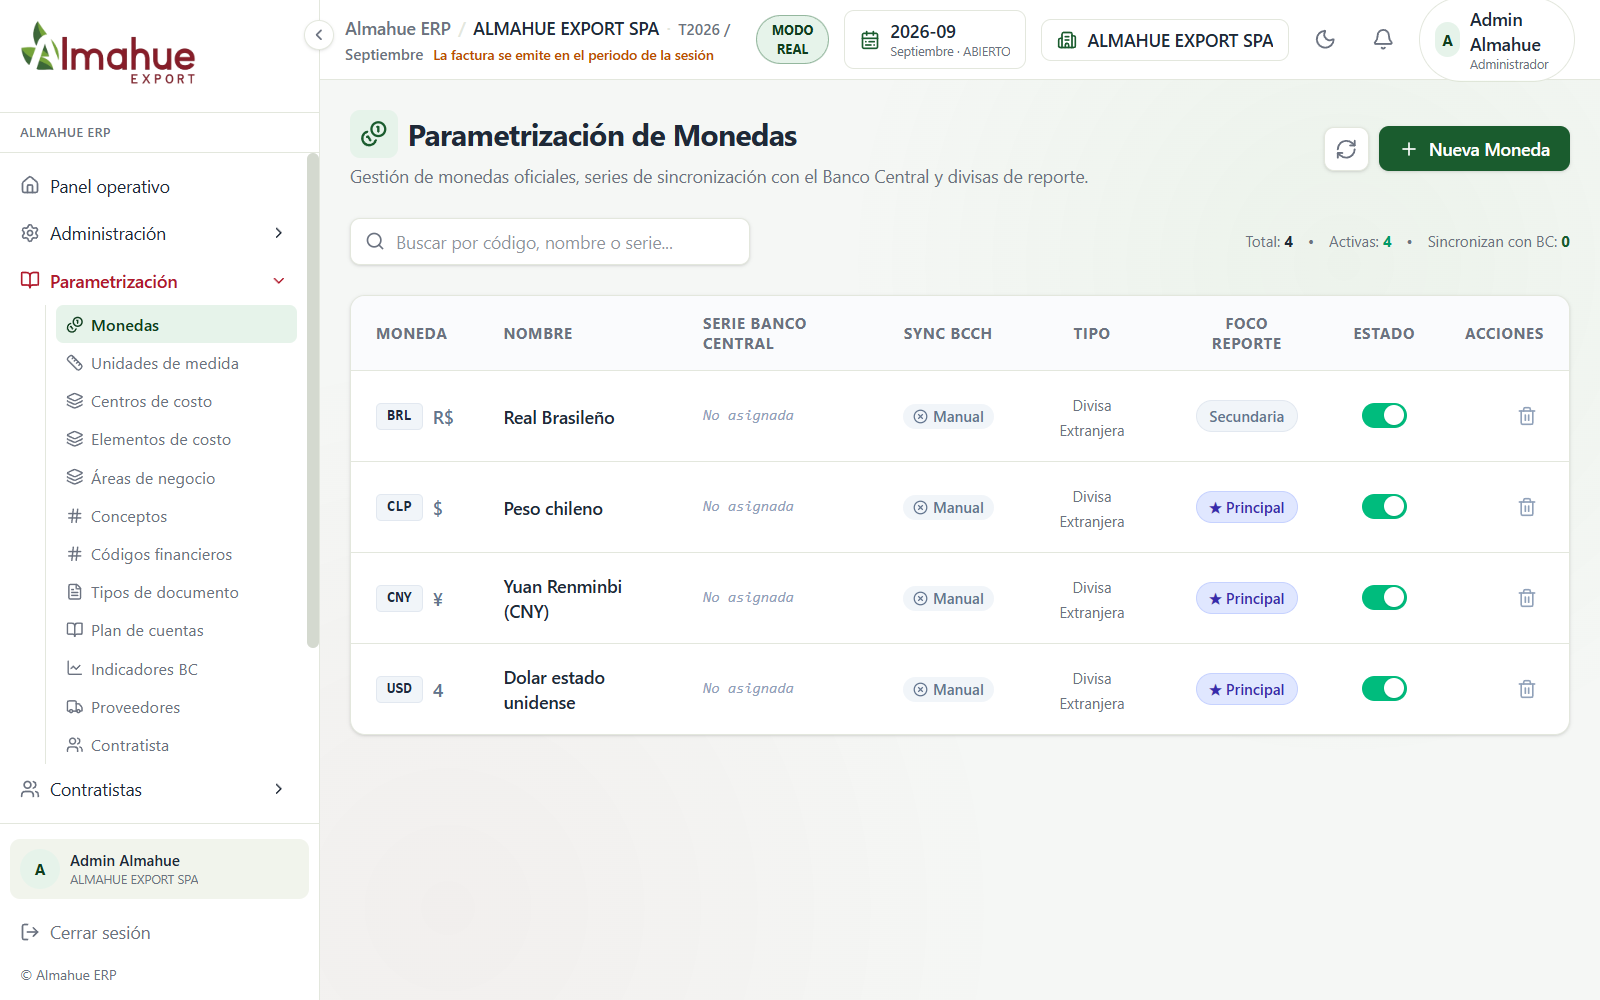Collapse the Parametrización section chevron

pyautogui.click(x=279, y=281)
